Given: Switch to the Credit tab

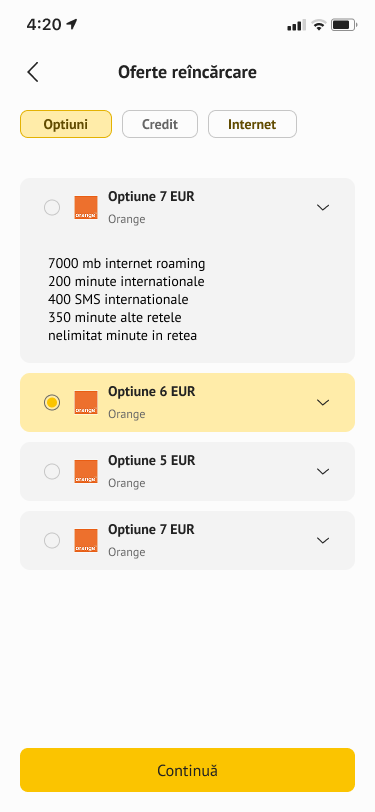Looking at the screenshot, I should click(160, 124).
